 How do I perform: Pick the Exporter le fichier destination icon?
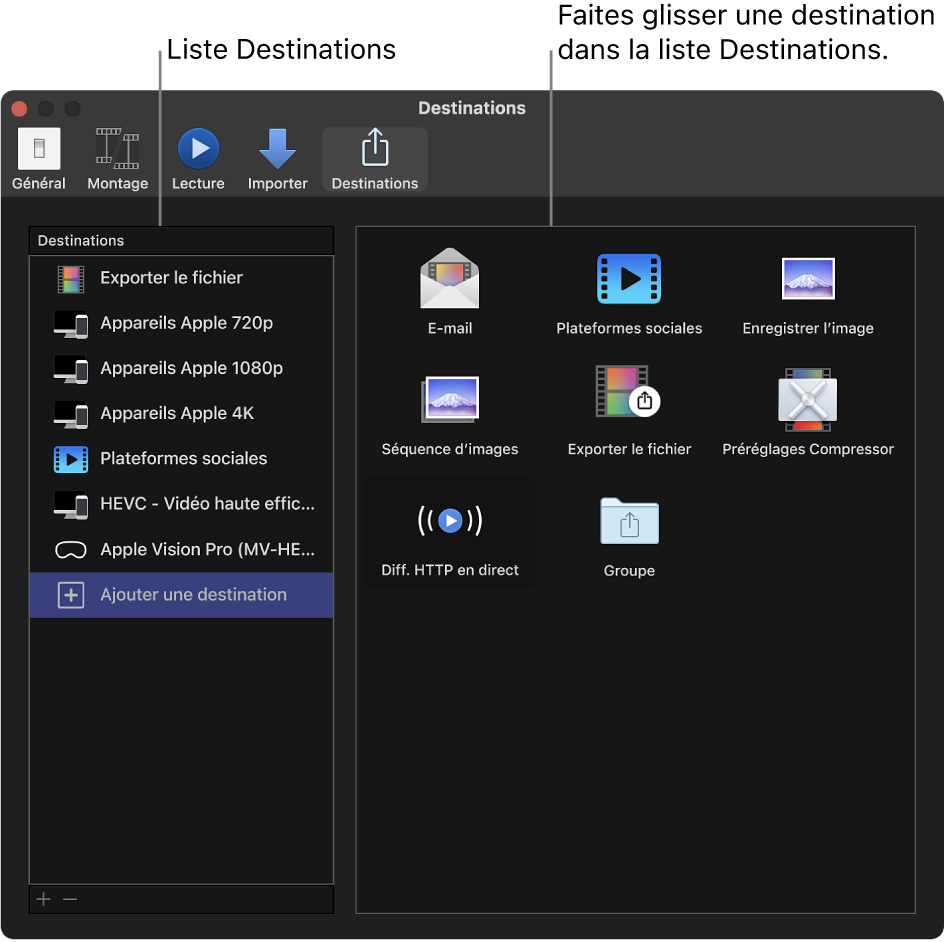(x=628, y=410)
